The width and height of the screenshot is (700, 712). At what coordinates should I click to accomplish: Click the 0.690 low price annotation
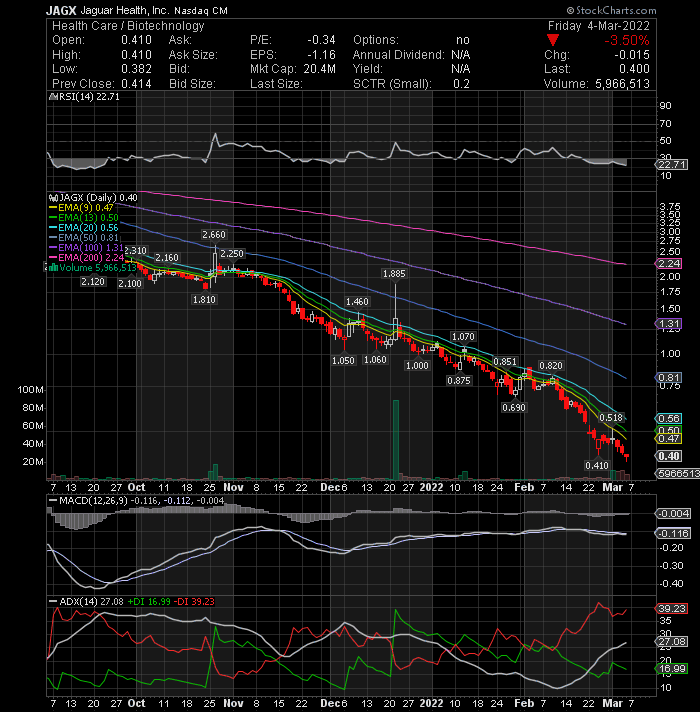point(514,408)
